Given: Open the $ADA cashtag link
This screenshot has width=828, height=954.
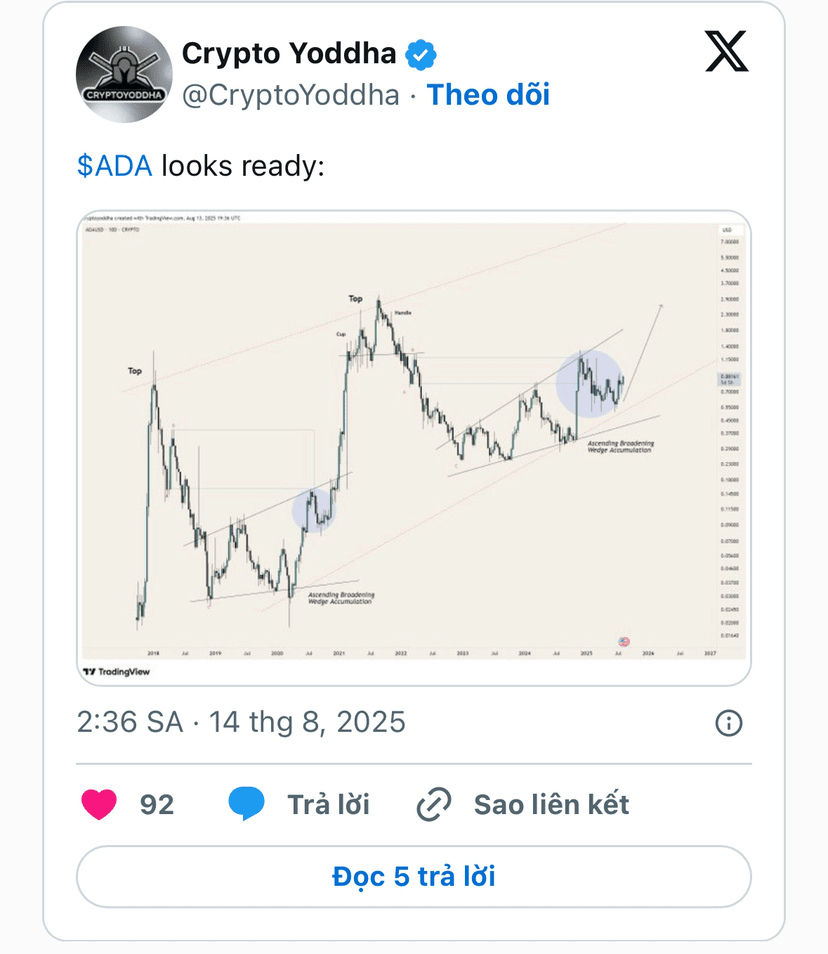Looking at the screenshot, I should pos(114,166).
